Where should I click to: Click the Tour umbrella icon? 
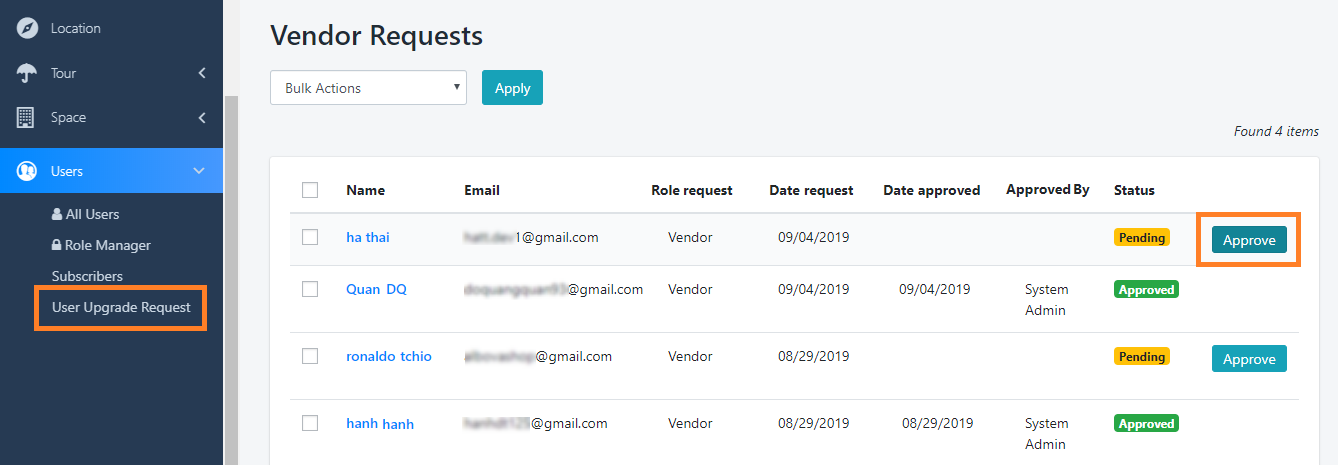pyautogui.click(x=27, y=73)
